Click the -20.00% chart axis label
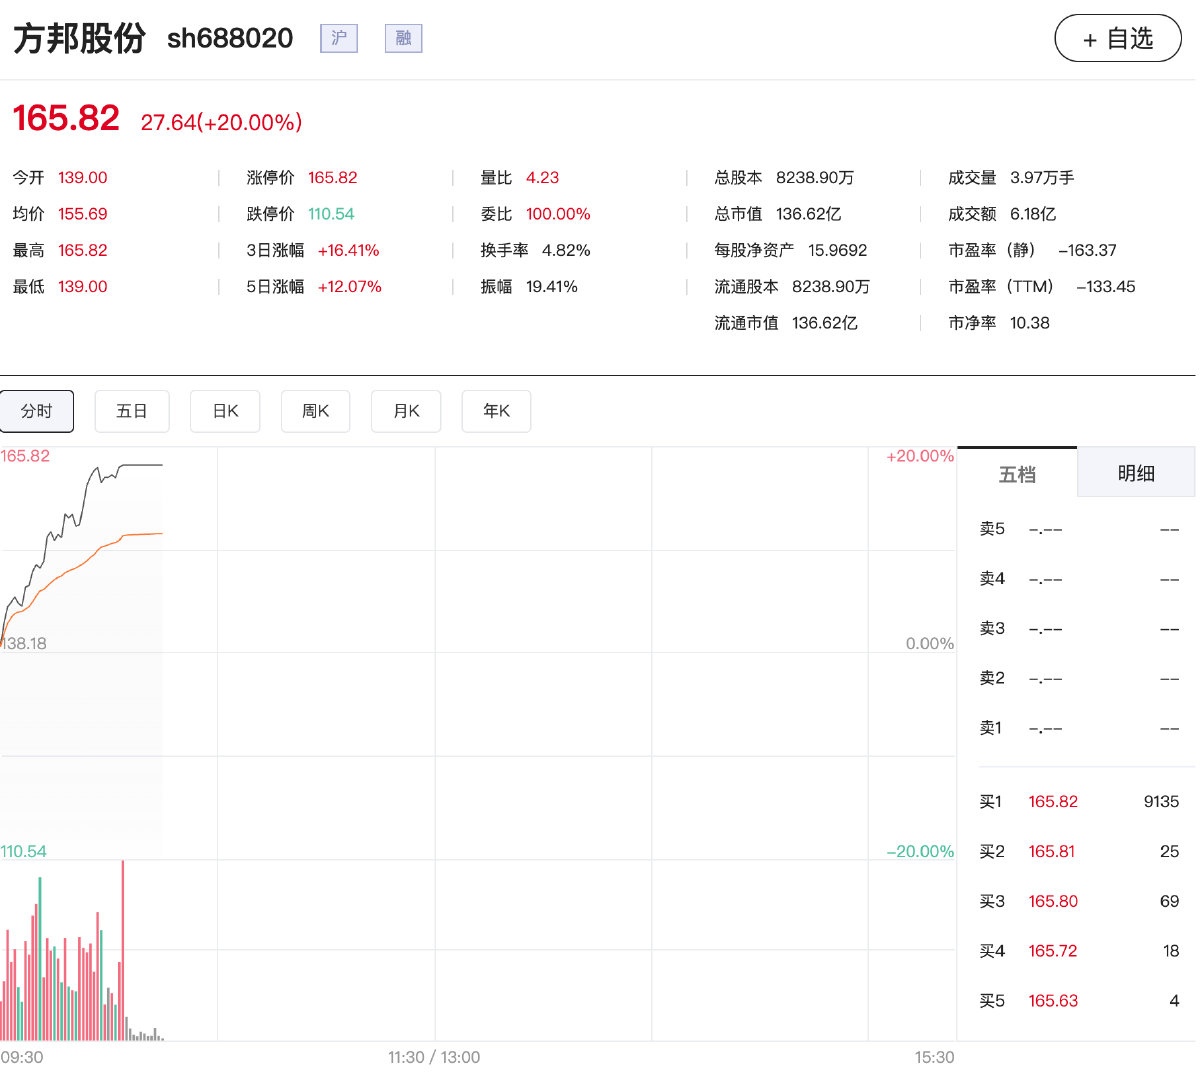1202x1080 pixels. click(x=920, y=852)
